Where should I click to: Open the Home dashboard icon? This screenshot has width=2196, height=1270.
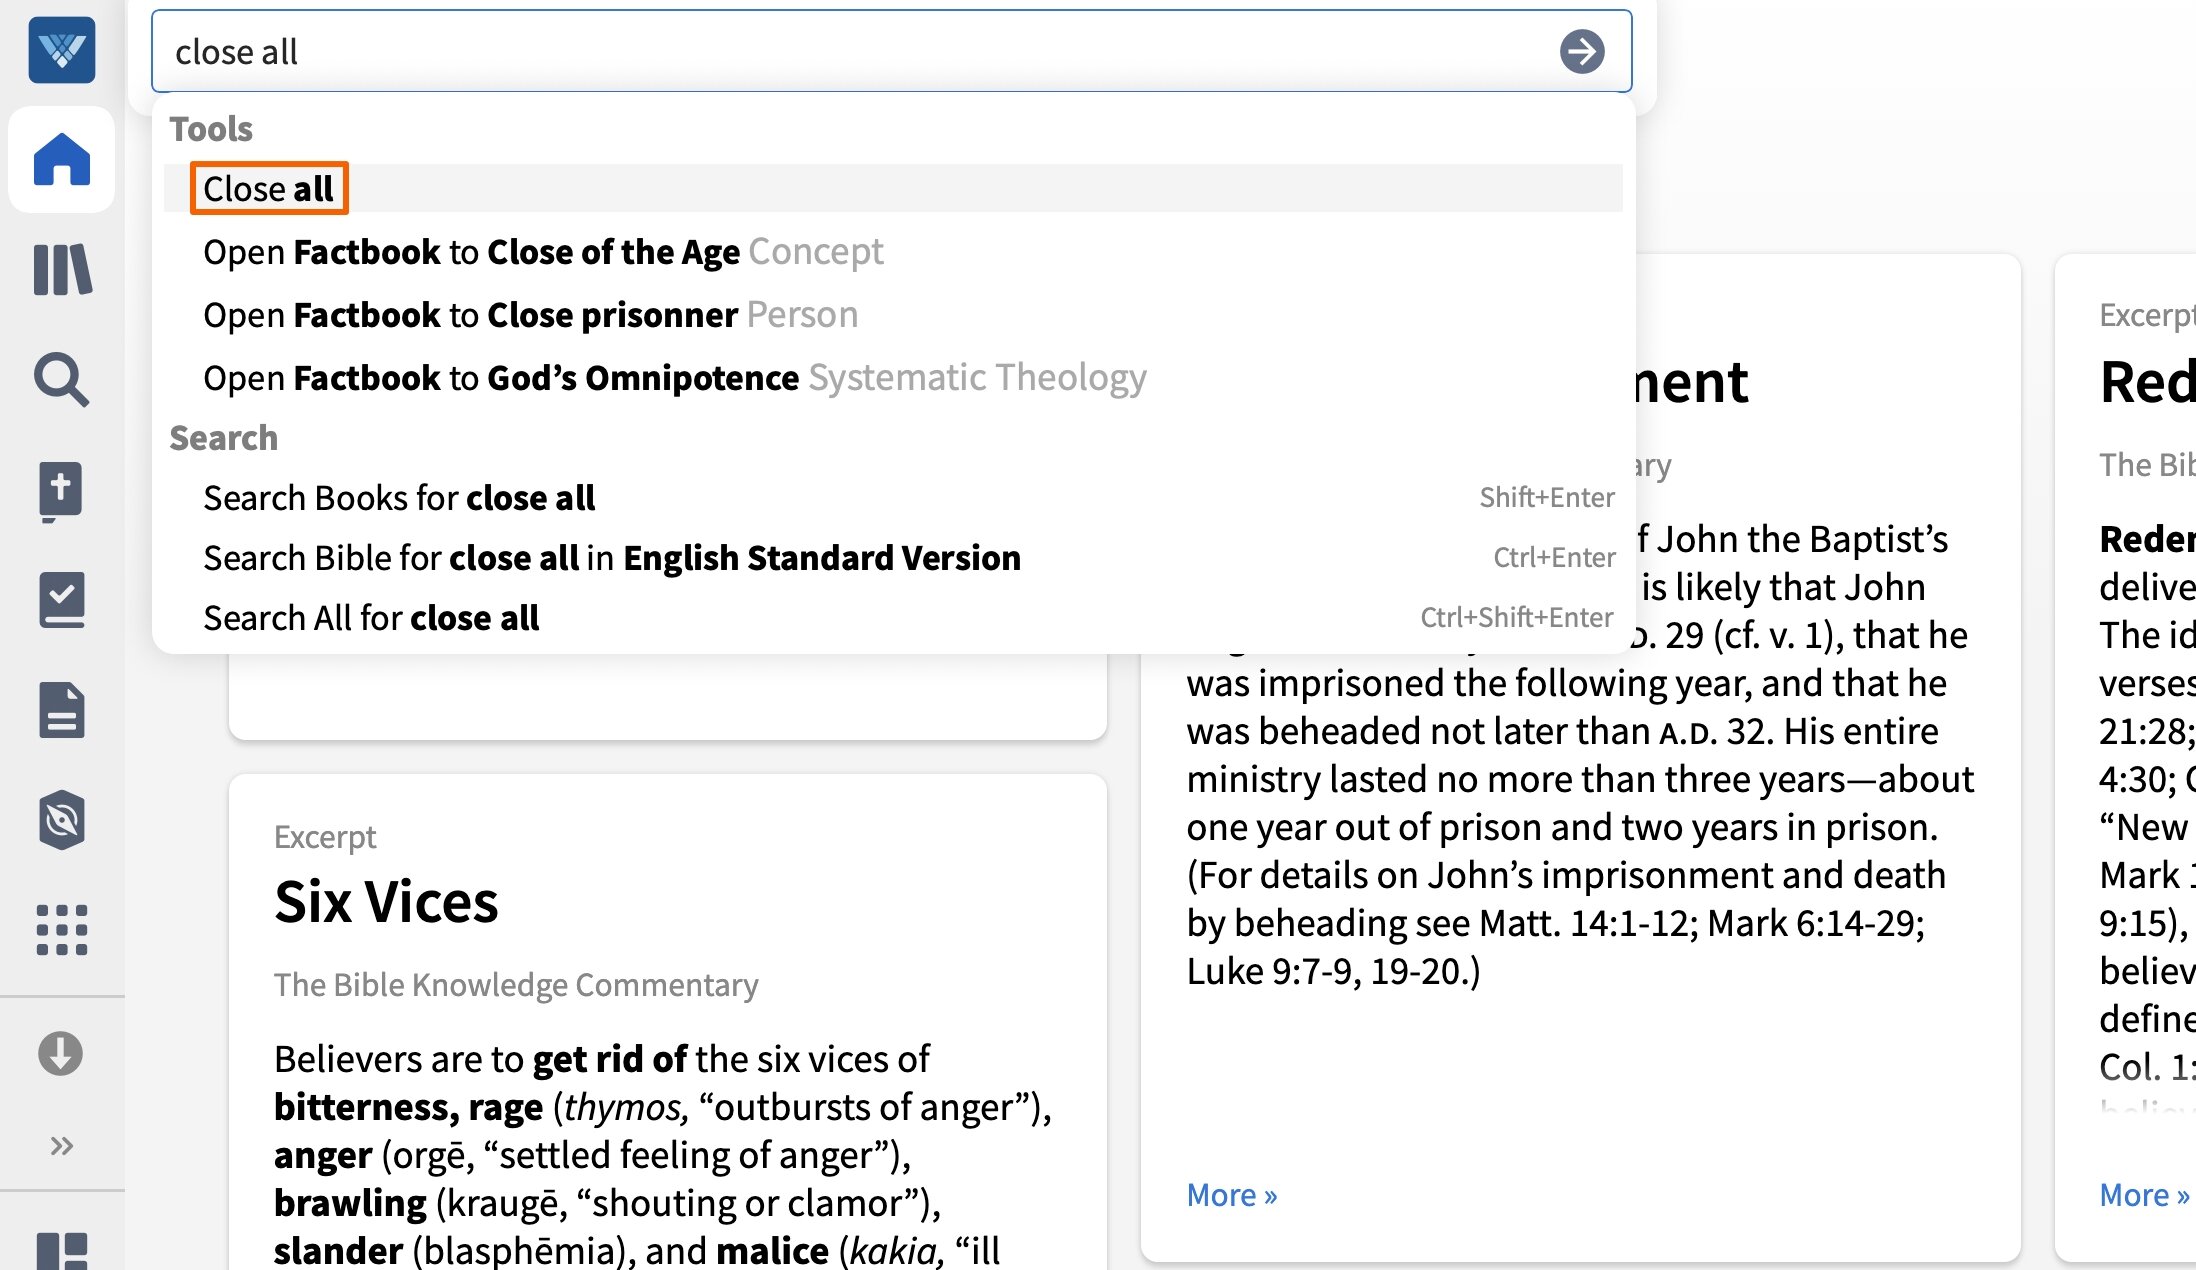point(62,160)
